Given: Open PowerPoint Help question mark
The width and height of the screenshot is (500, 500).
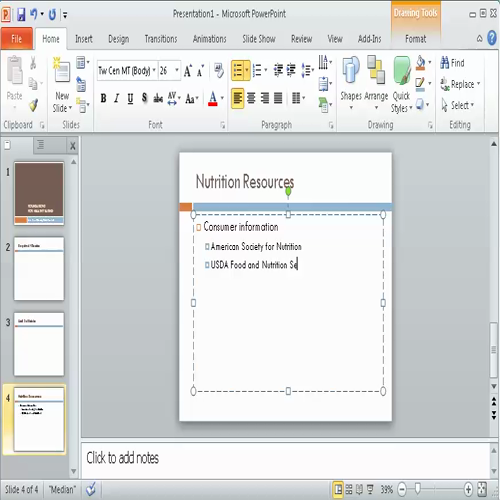Looking at the screenshot, I should pos(492,38).
